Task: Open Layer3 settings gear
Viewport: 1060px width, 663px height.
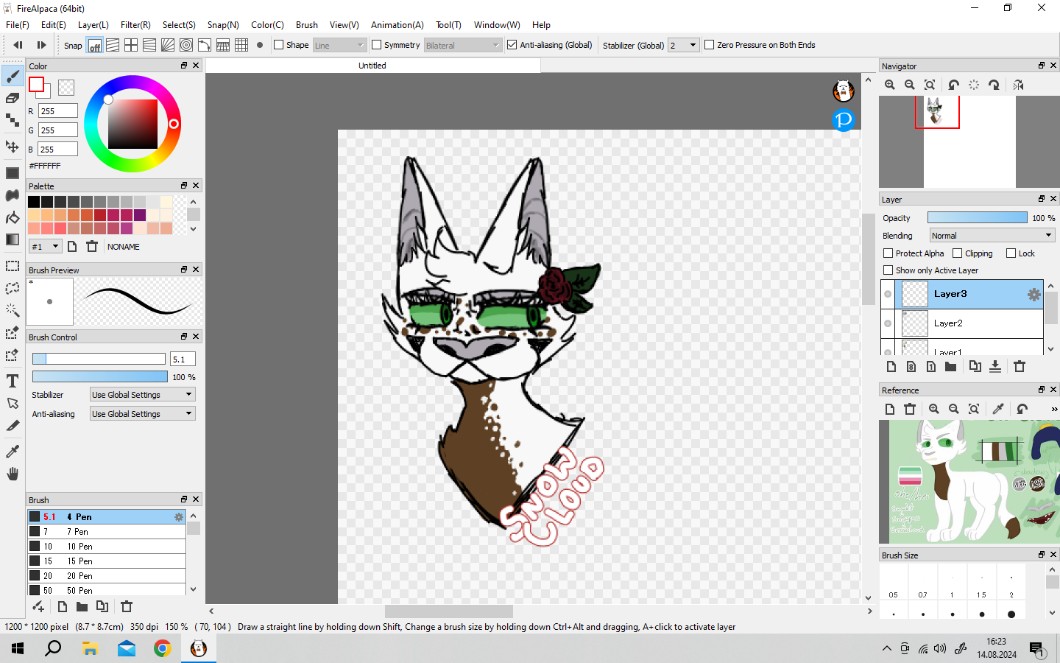Action: (1034, 294)
